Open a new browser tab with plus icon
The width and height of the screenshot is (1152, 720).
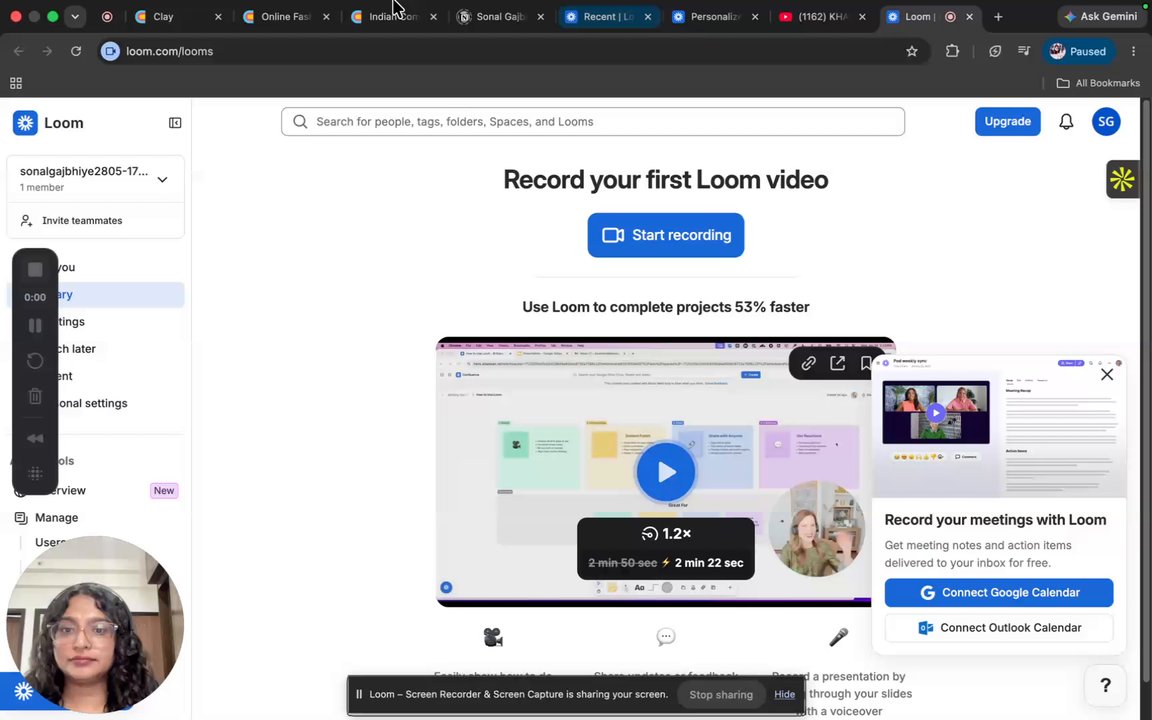click(998, 16)
